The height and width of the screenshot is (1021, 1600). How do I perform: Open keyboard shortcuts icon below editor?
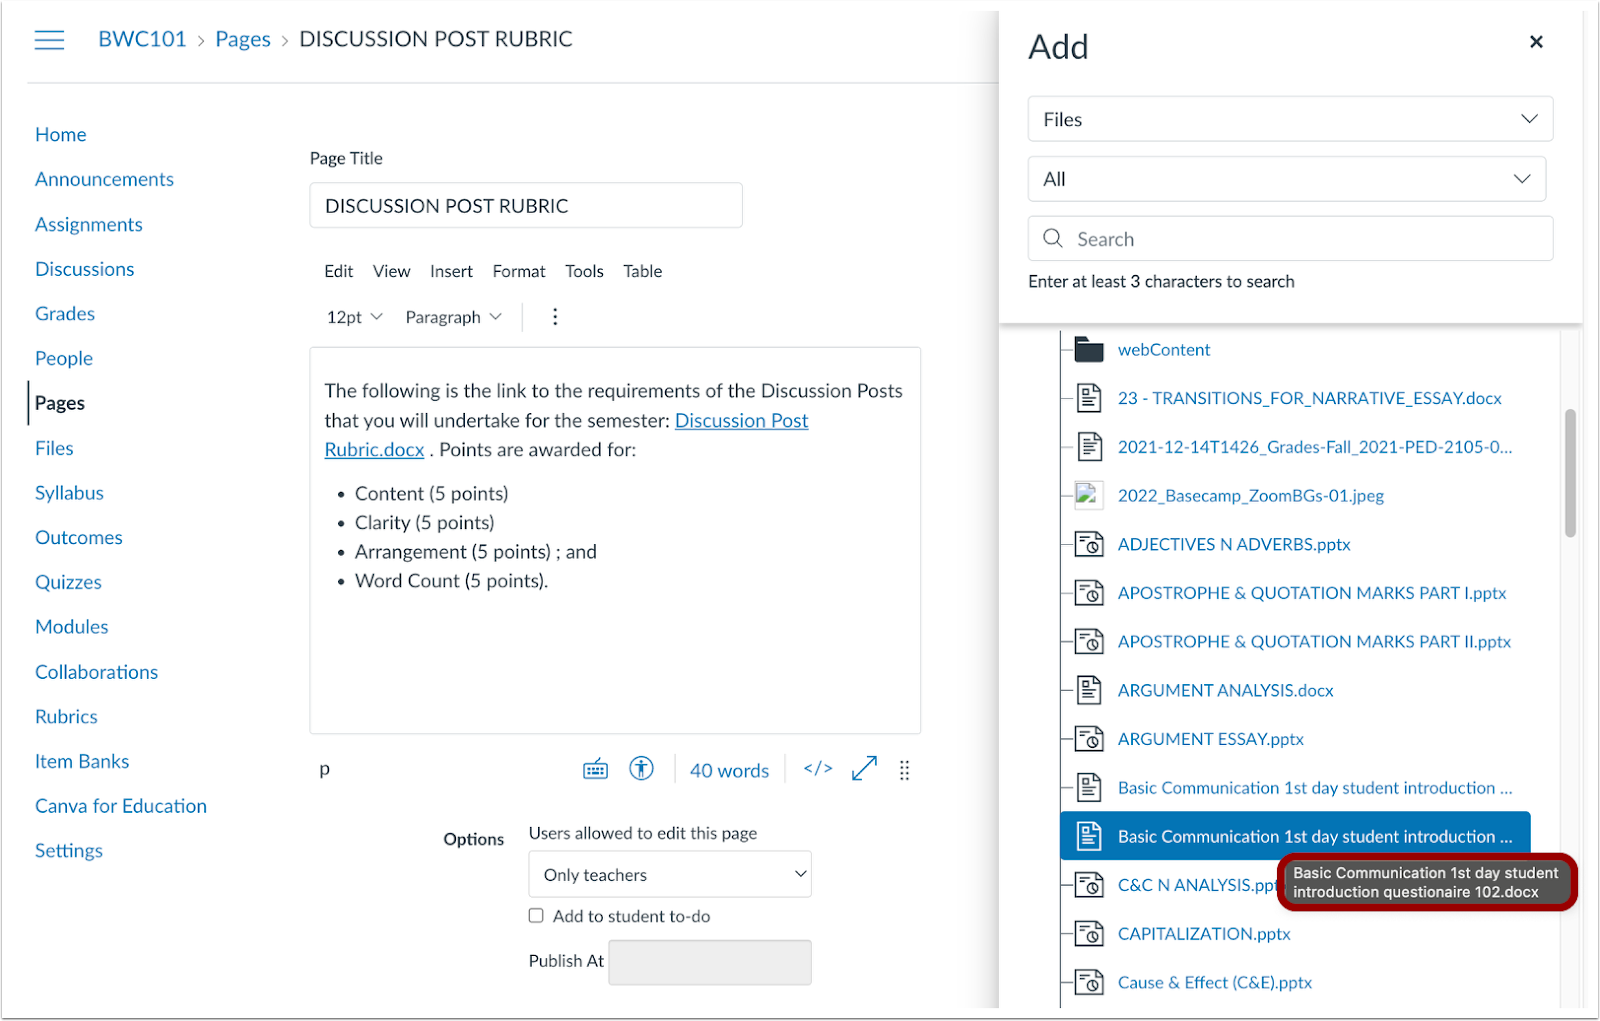pos(595,769)
